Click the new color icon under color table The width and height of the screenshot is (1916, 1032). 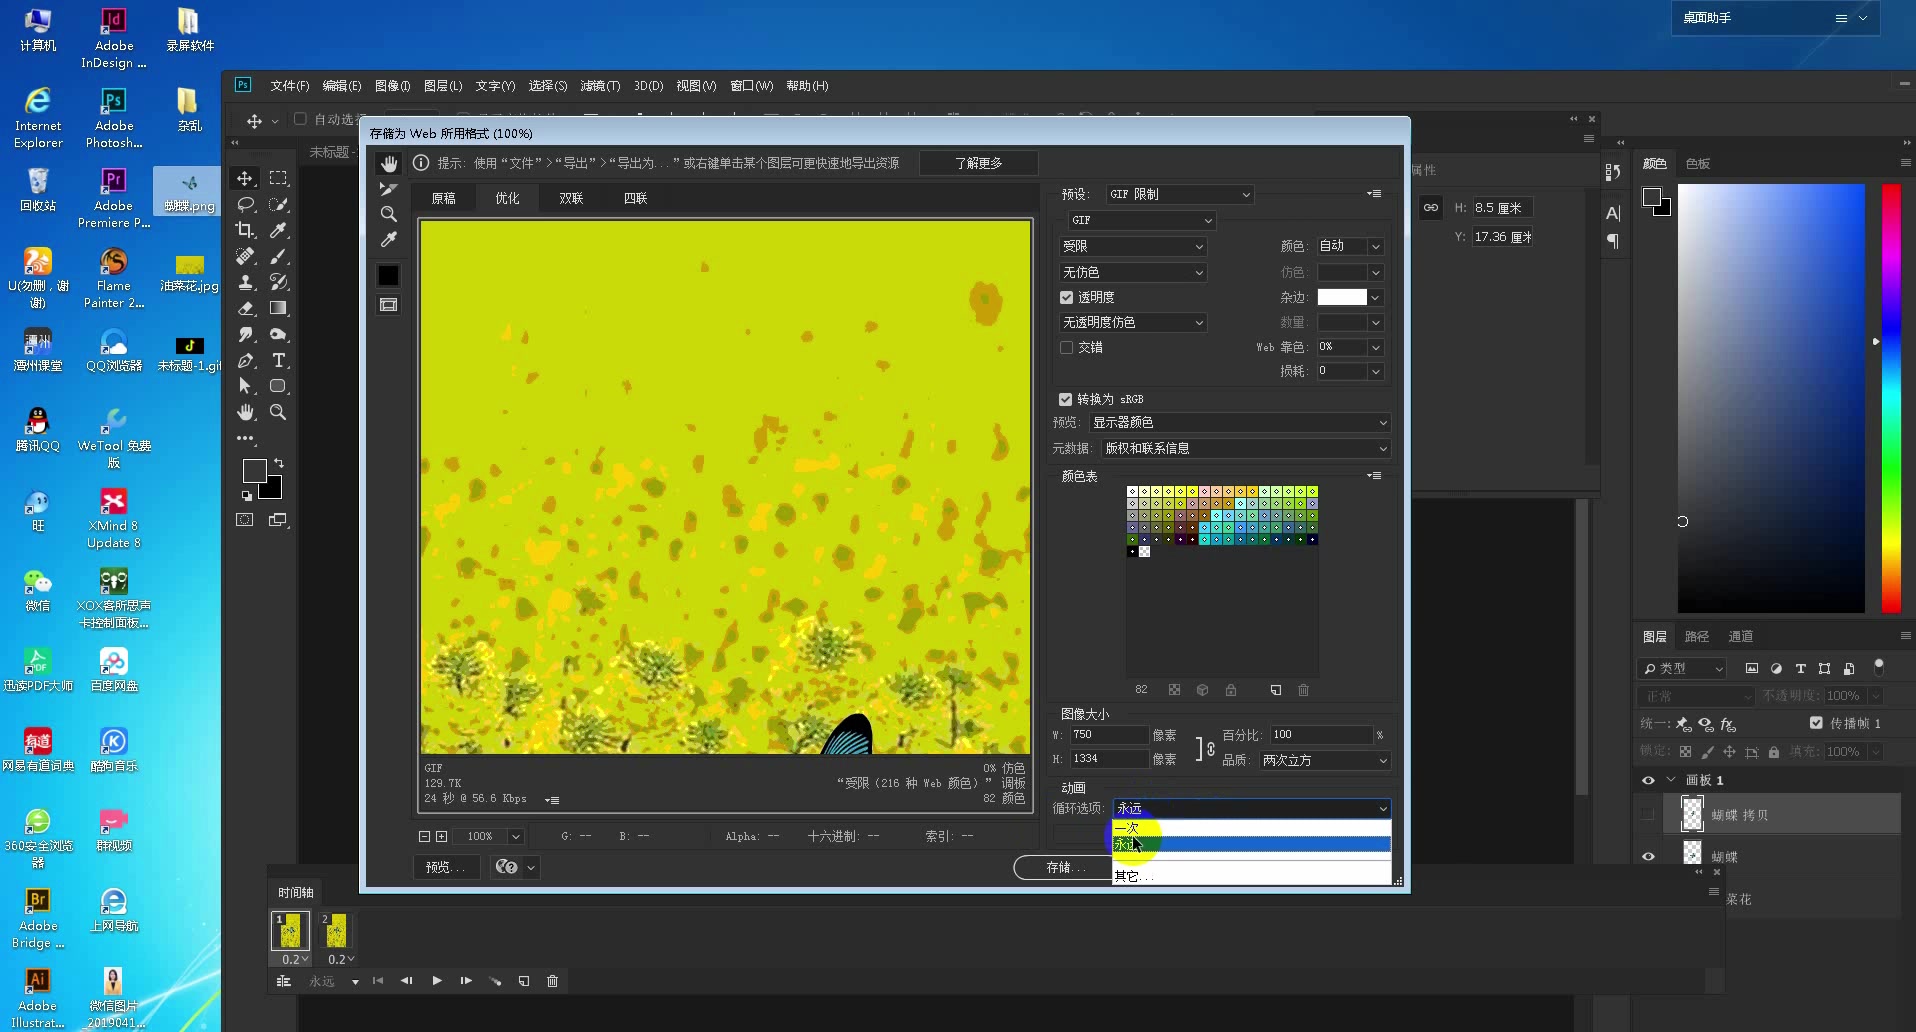[x=1275, y=690]
